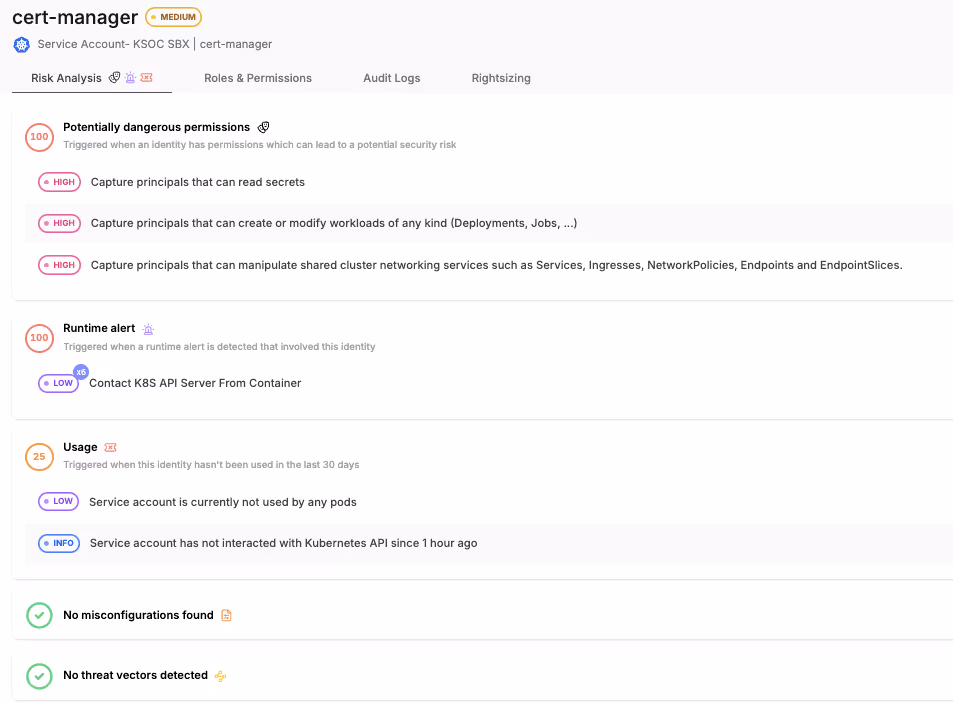Click LOW badge for not used by pods
953x703 pixels.
58,501
